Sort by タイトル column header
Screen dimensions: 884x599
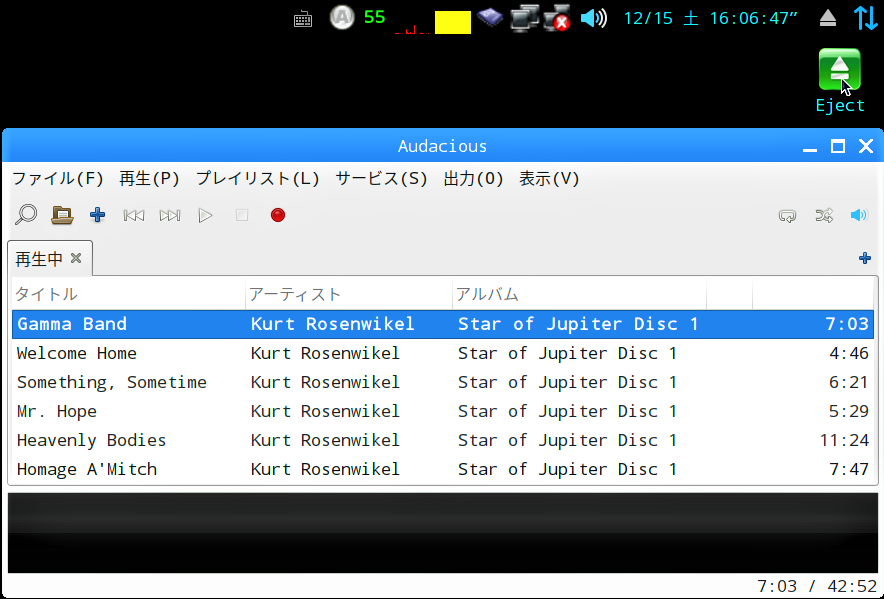point(129,294)
